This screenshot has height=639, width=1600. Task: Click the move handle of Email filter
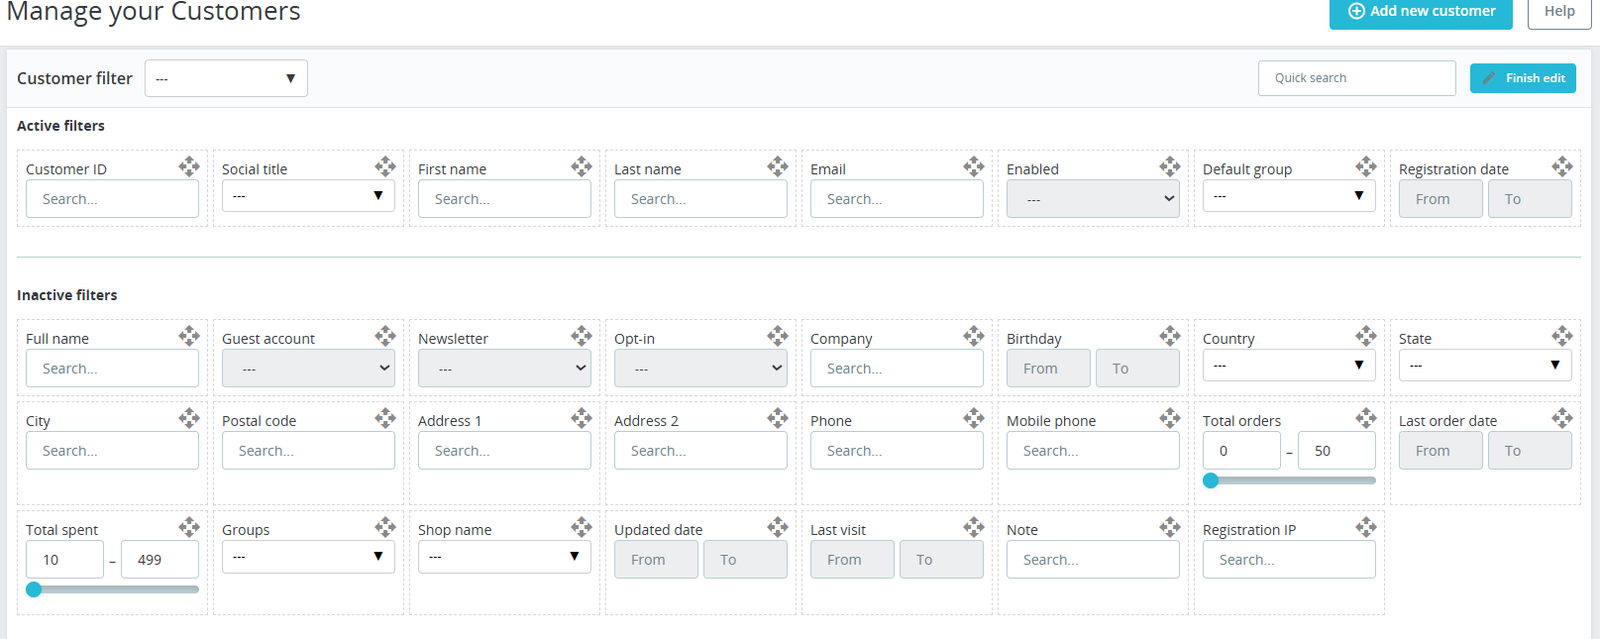coord(973,166)
